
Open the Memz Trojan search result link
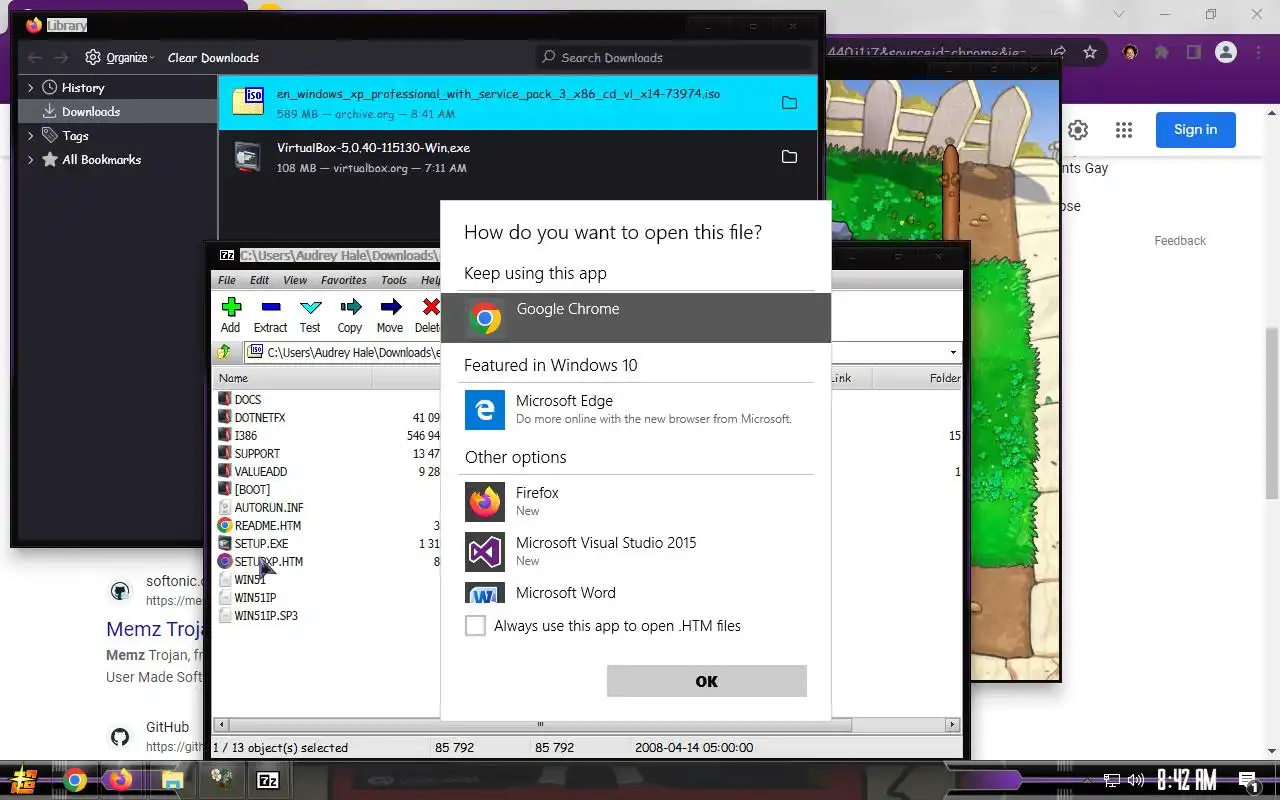[155, 629]
